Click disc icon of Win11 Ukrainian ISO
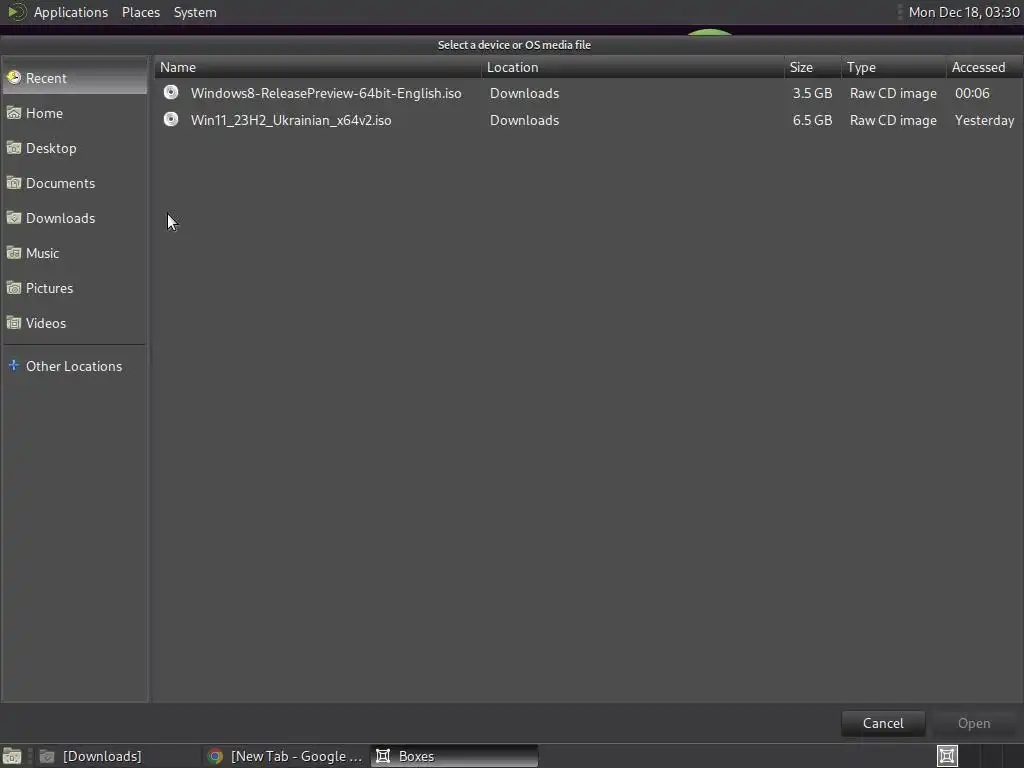The height and width of the screenshot is (768, 1024). (171, 119)
